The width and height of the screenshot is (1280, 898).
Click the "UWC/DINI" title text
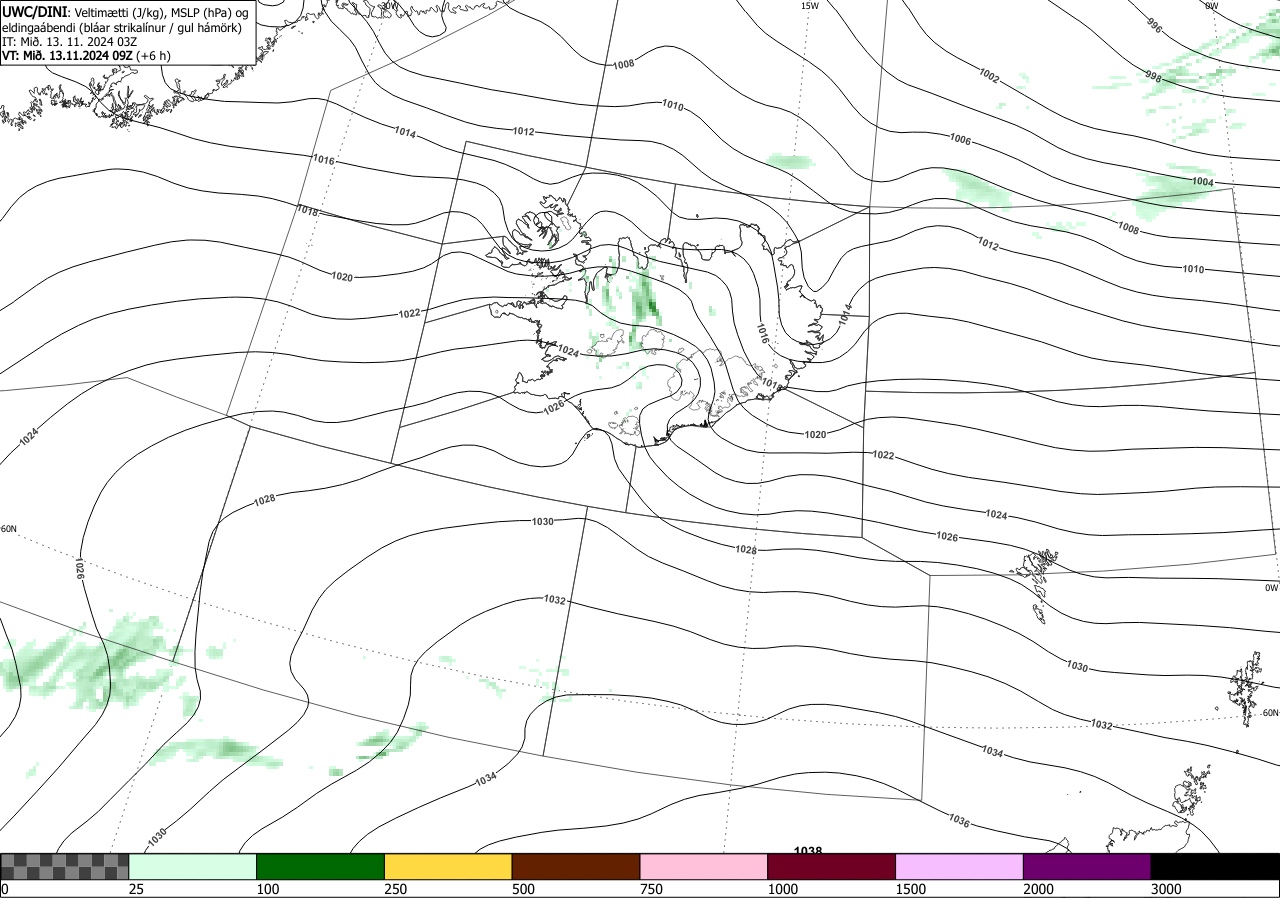pos(35,11)
